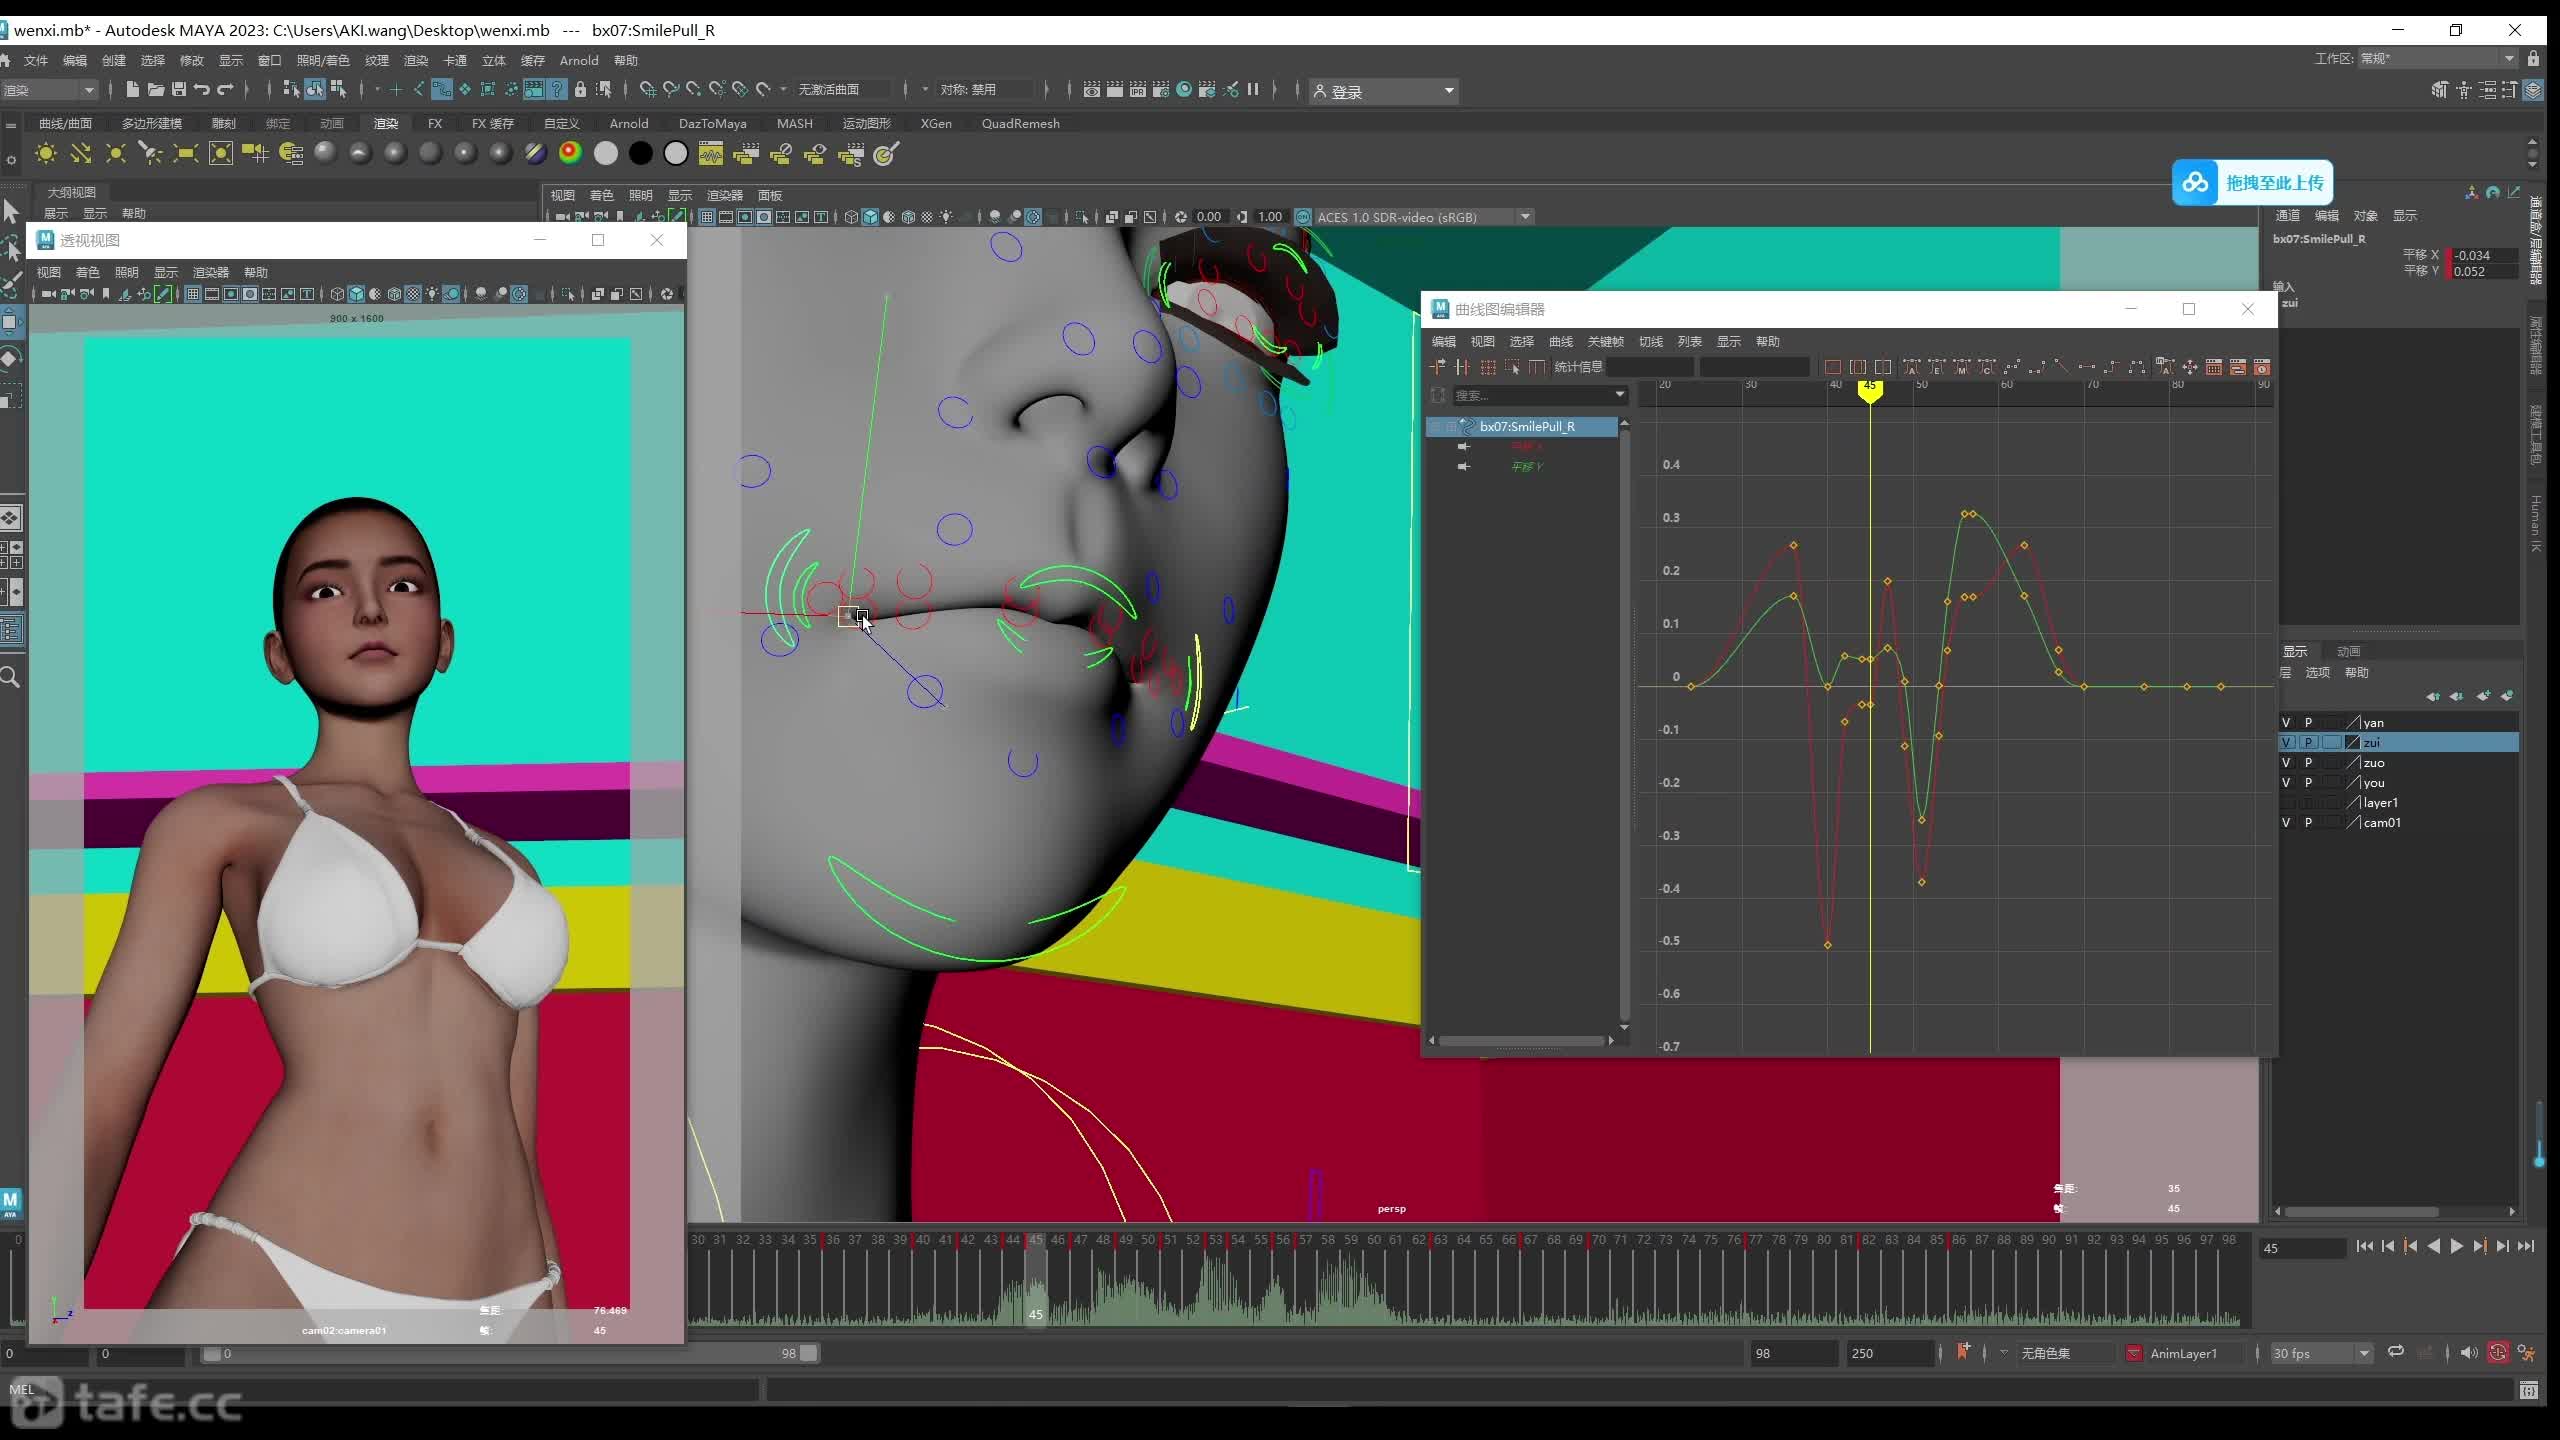Click the Undo arrow icon
Viewport: 2560px width, 1440px height.
coord(202,90)
